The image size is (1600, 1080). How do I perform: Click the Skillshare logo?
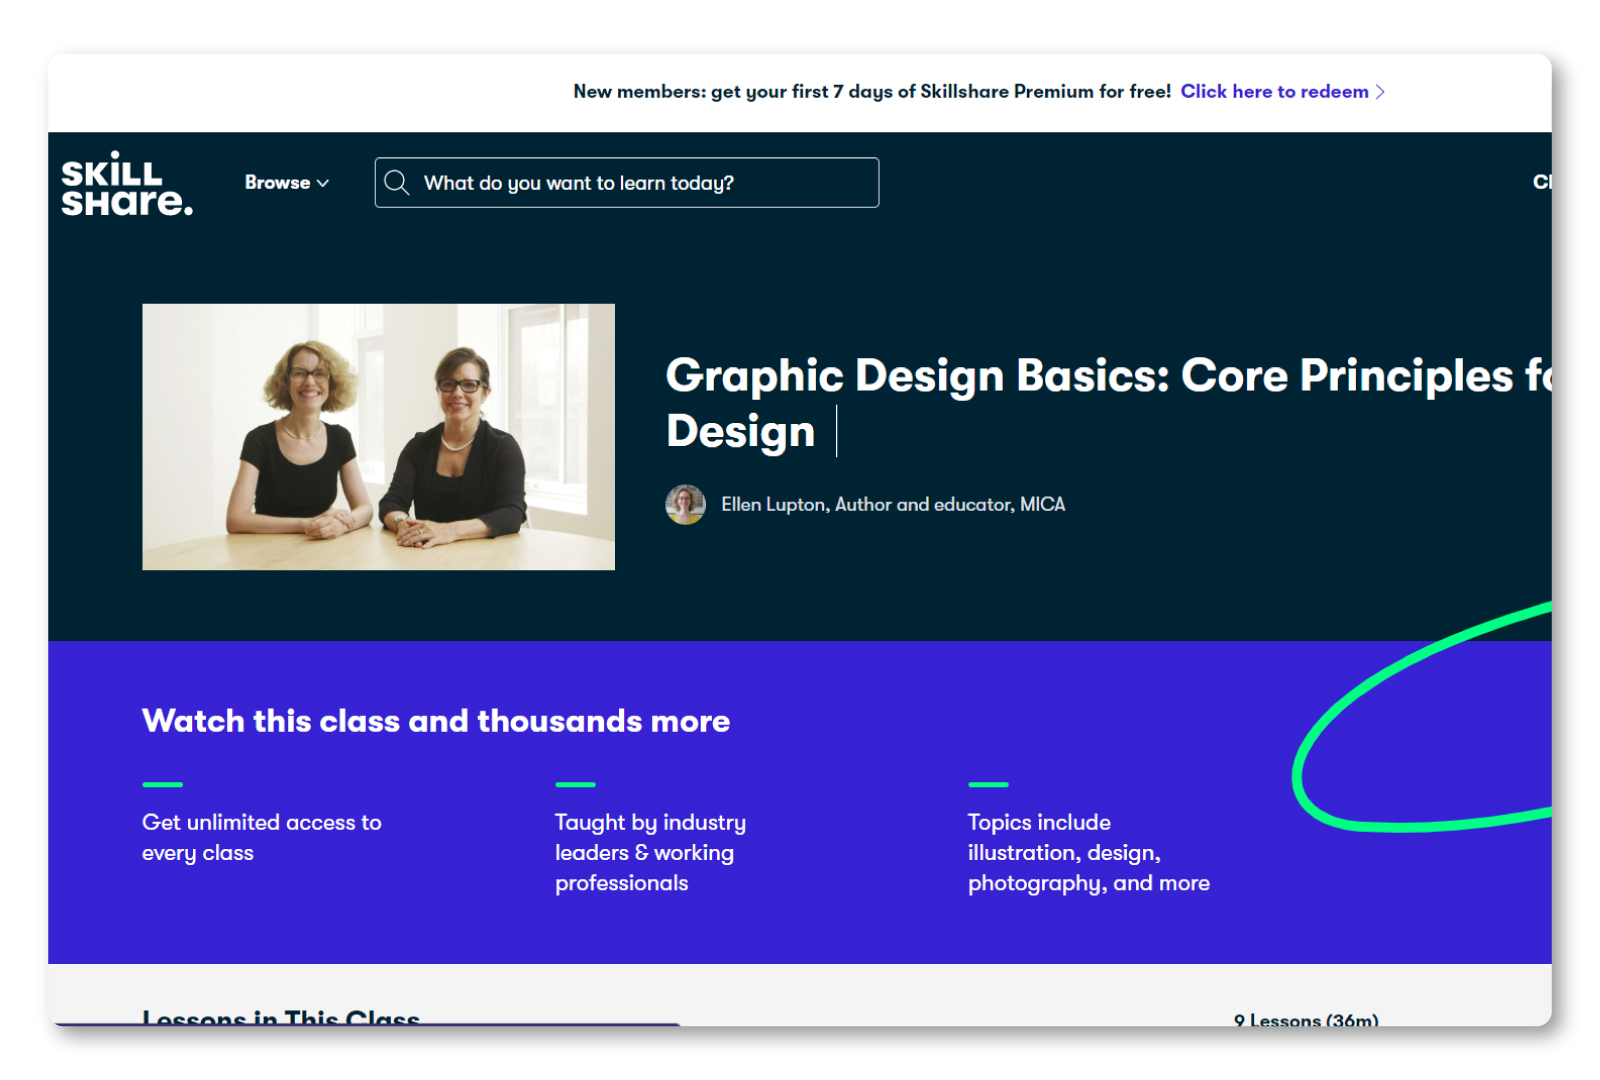pos(127,184)
